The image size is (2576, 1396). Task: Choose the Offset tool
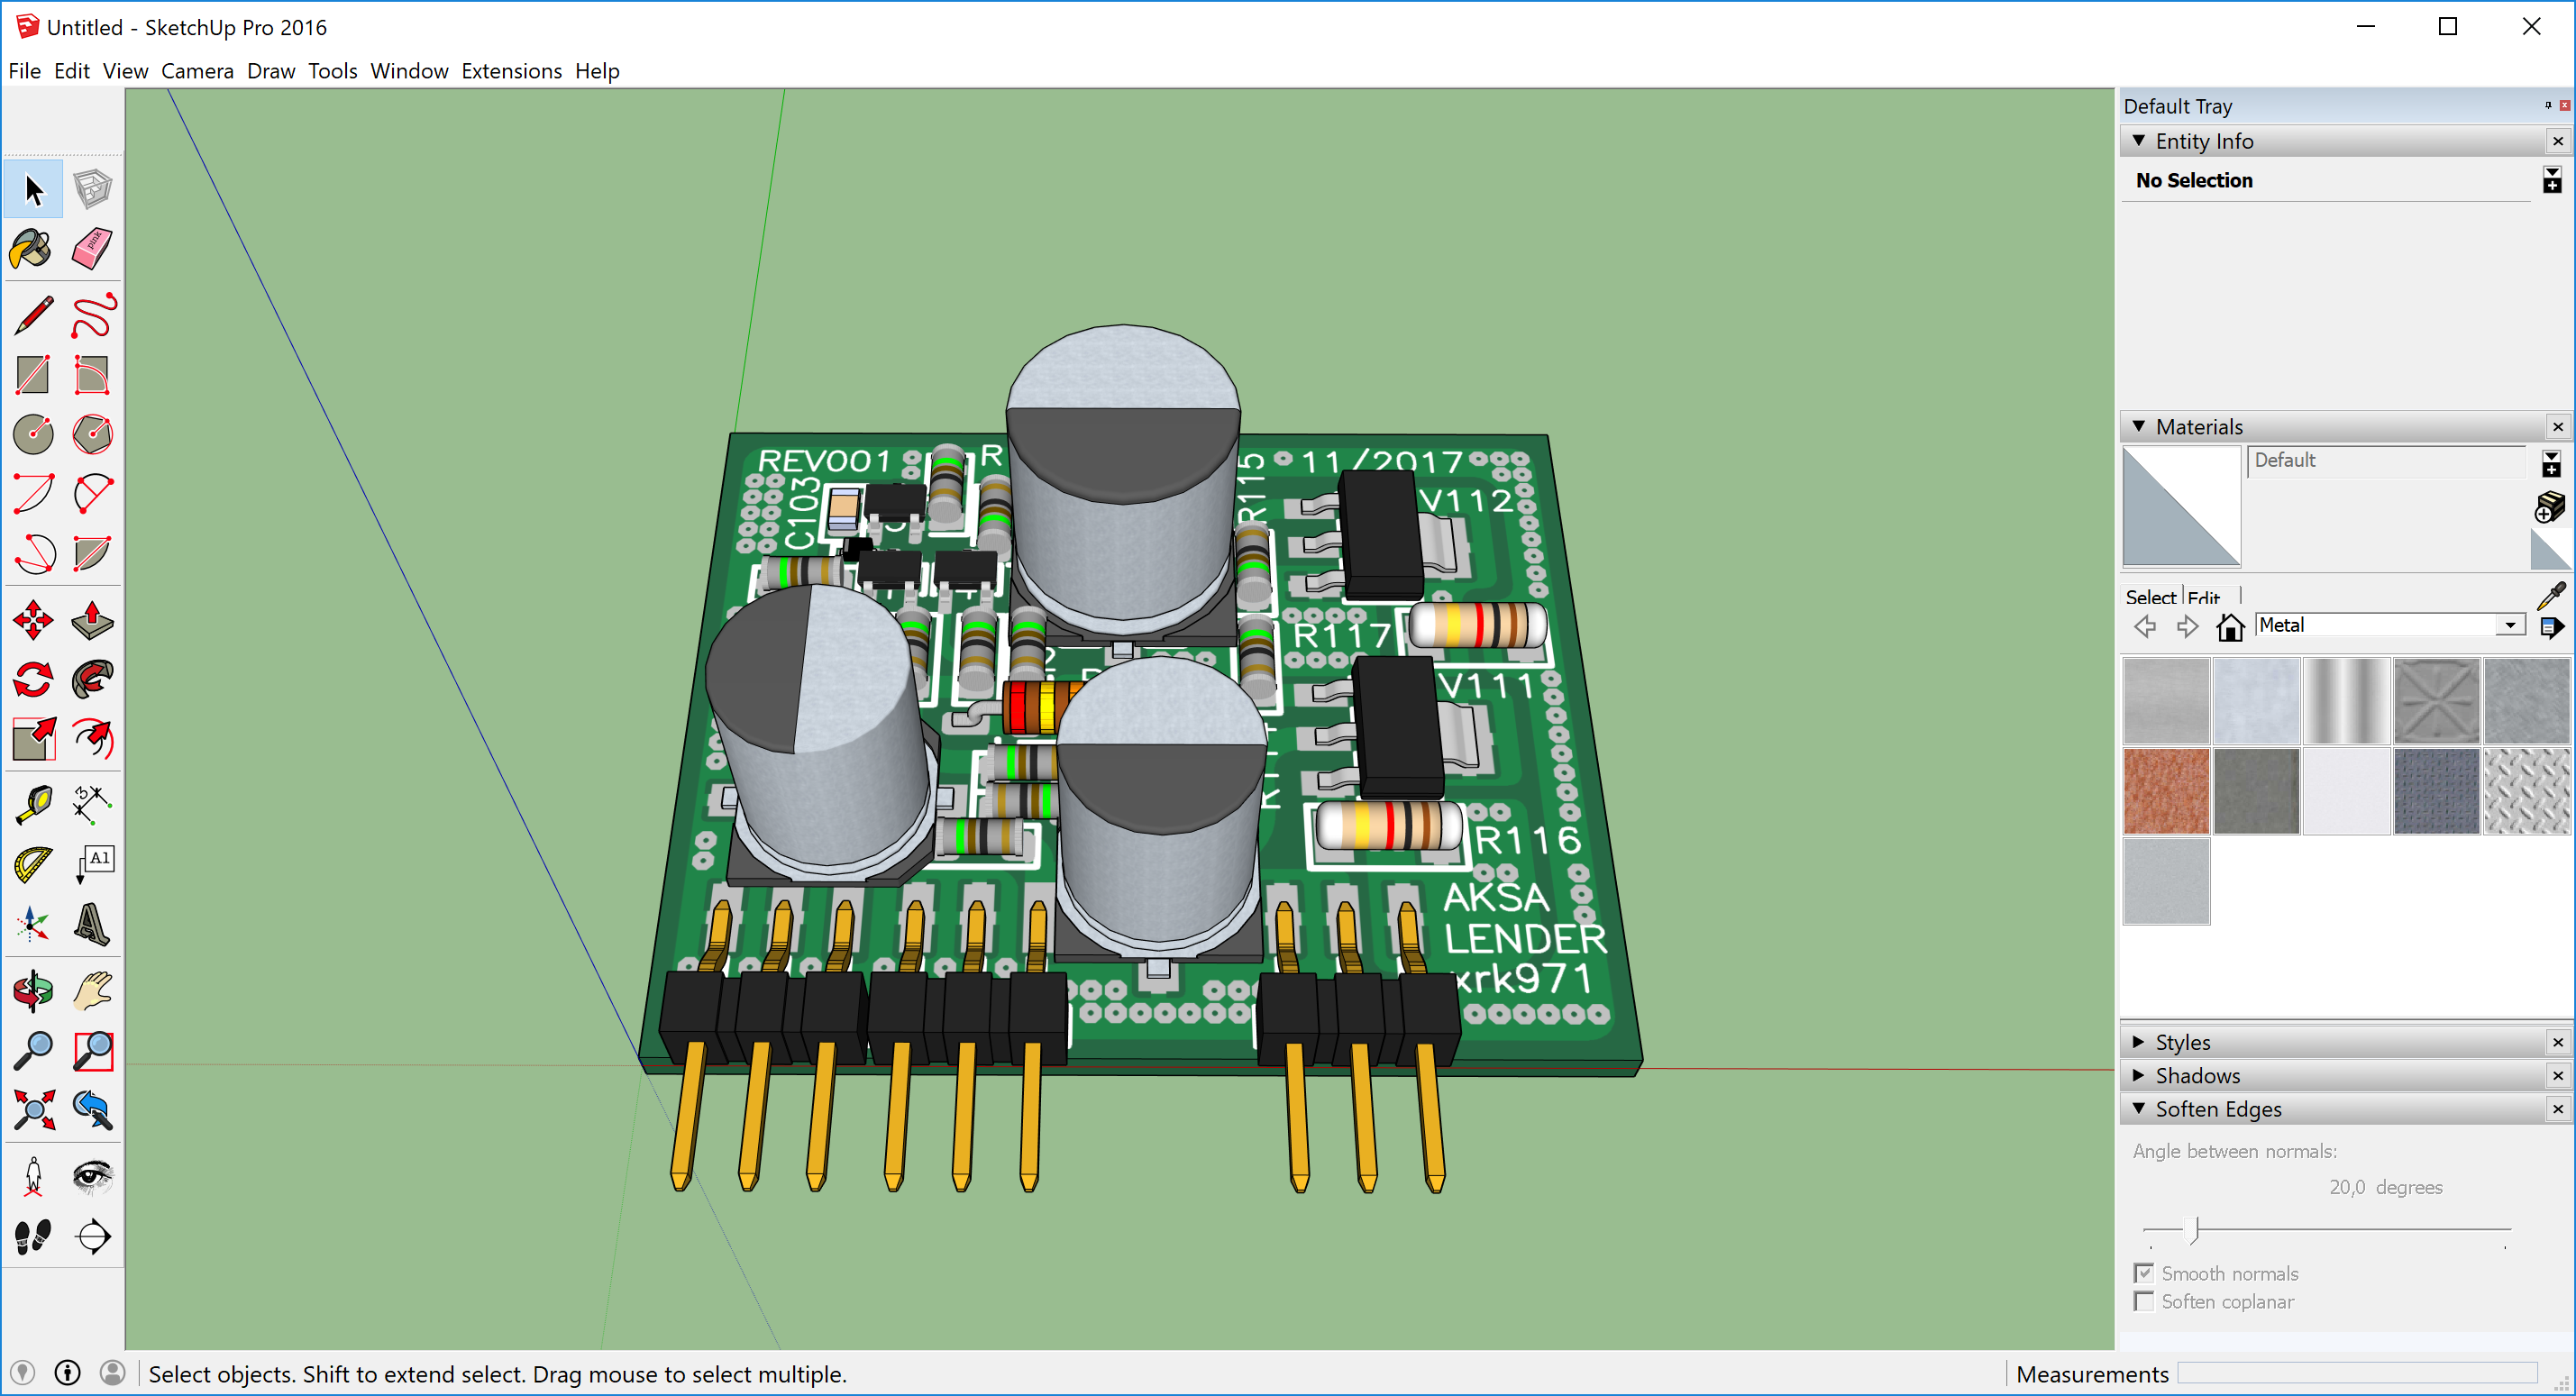point(92,739)
